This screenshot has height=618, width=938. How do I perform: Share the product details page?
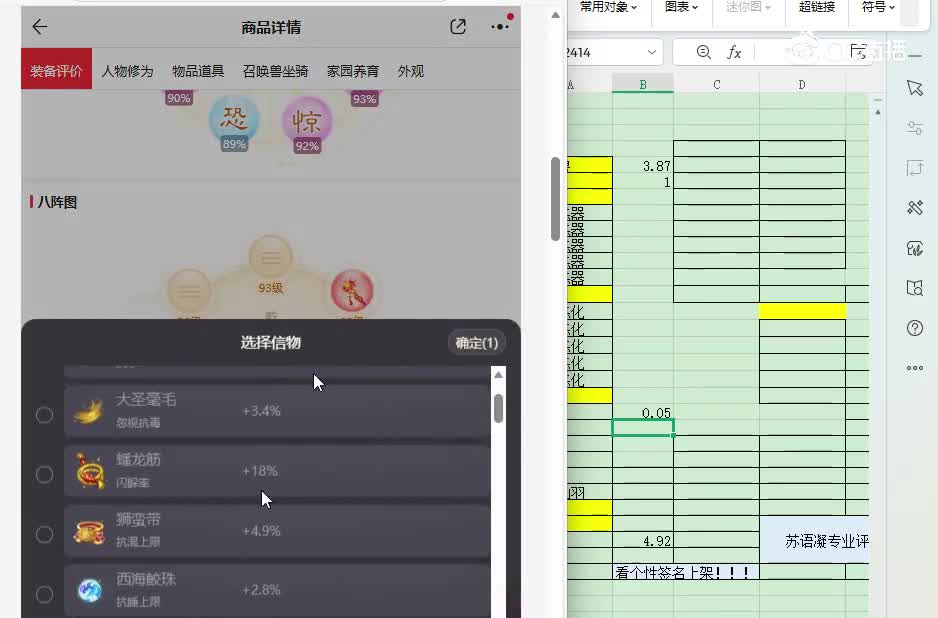[x=458, y=26]
